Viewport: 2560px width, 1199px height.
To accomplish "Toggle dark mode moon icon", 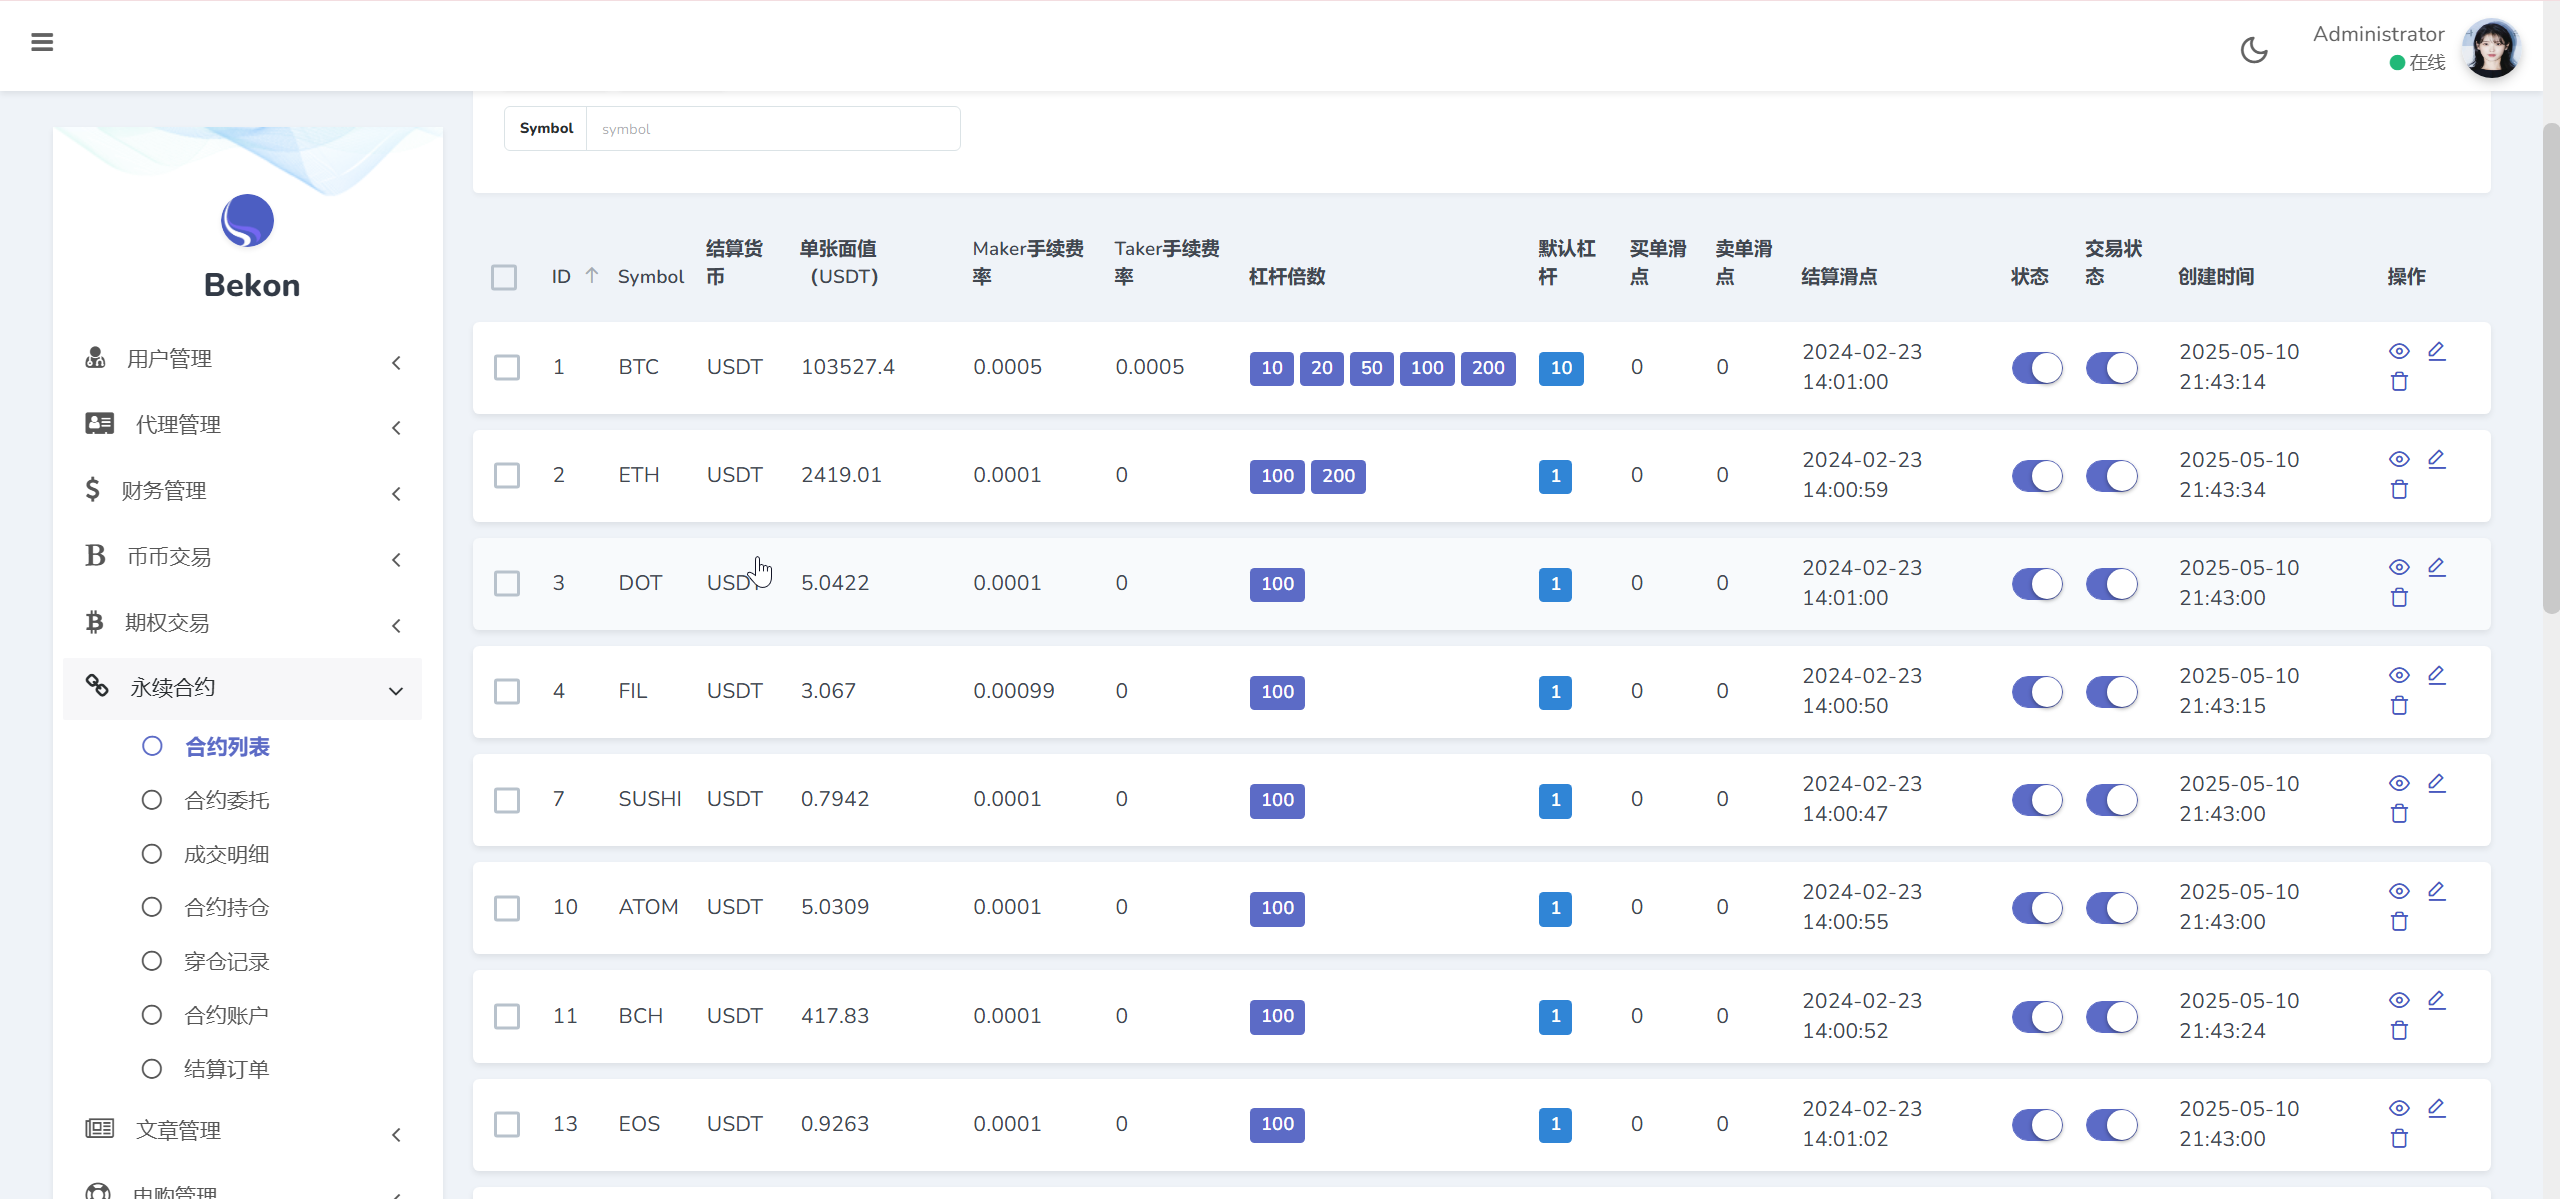I will pyautogui.click(x=2254, y=50).
